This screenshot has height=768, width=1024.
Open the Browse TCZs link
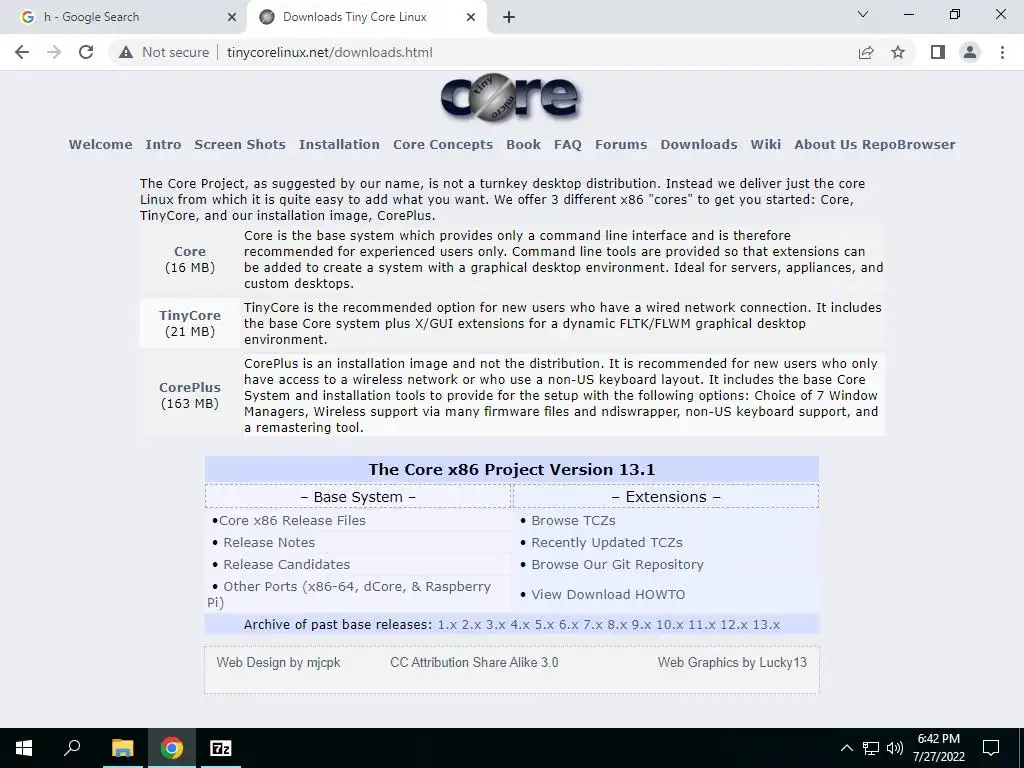coord(573,520)
